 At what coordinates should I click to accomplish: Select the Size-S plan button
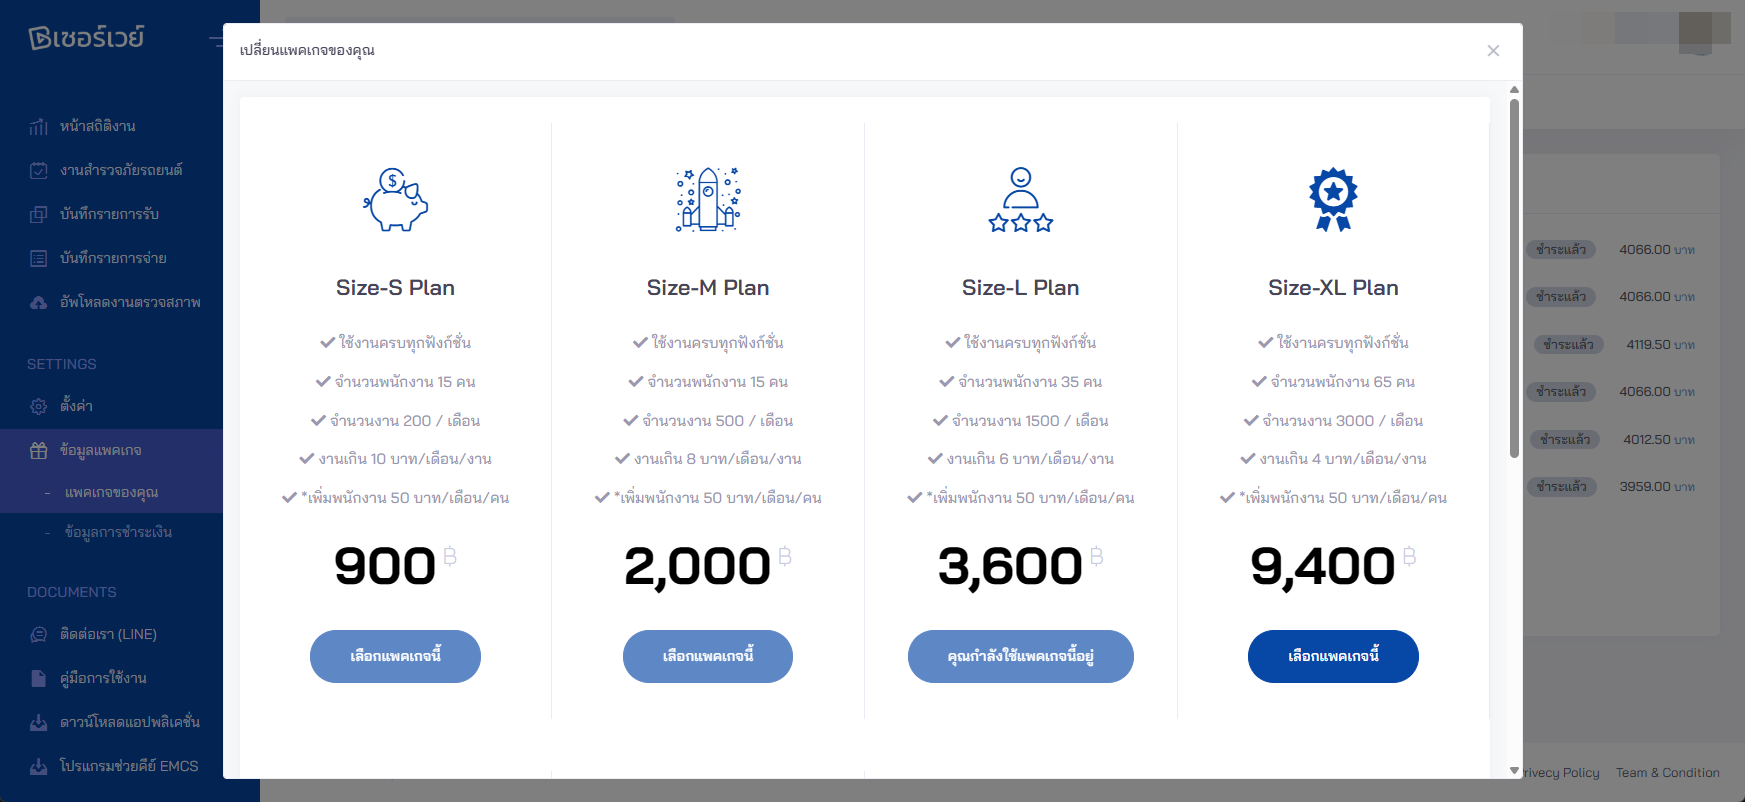(x=395, y=656)
